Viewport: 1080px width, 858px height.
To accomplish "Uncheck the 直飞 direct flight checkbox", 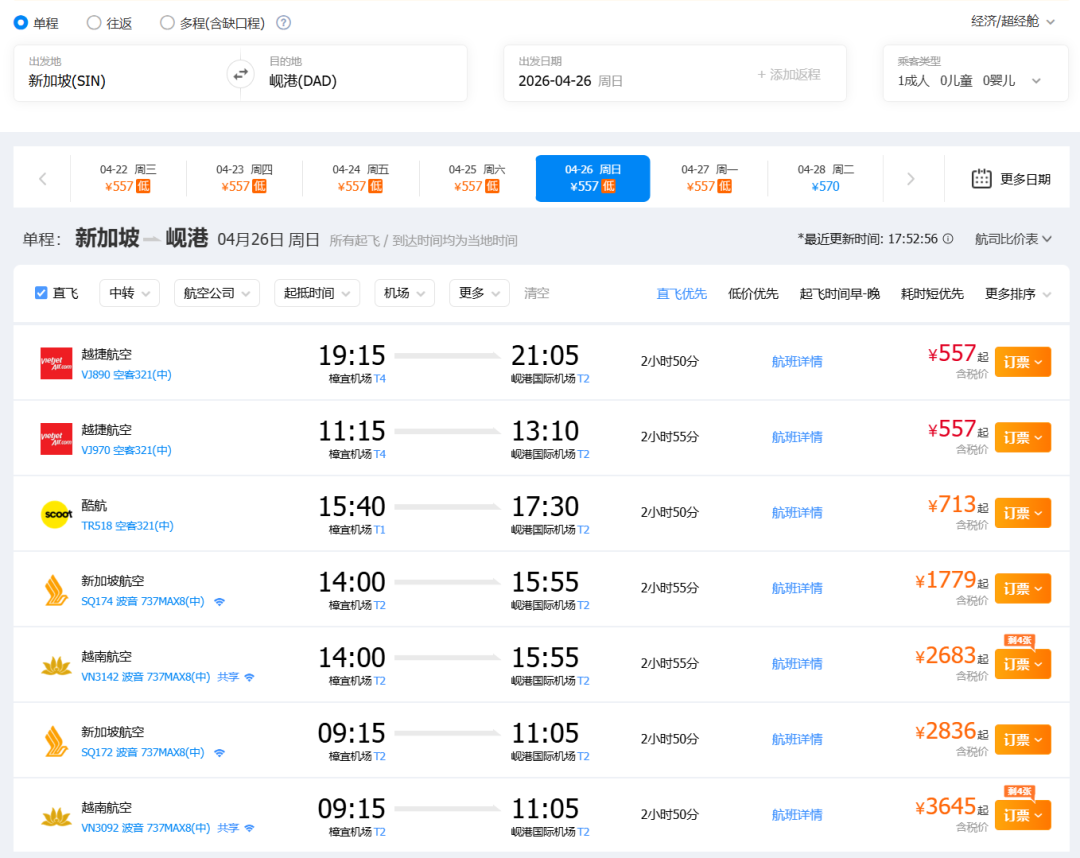I will point(41,293).
